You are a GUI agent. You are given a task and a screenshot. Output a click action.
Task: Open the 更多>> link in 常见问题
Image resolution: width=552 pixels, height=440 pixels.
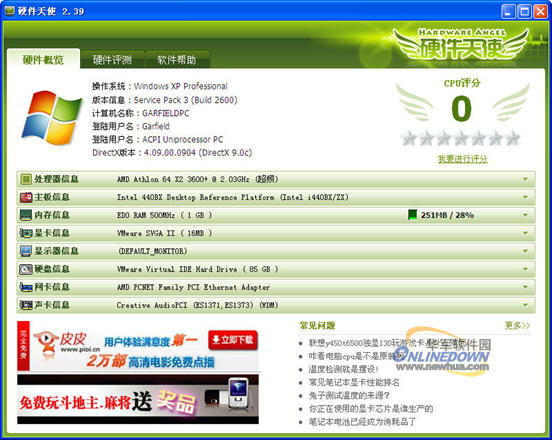(517, 325)
